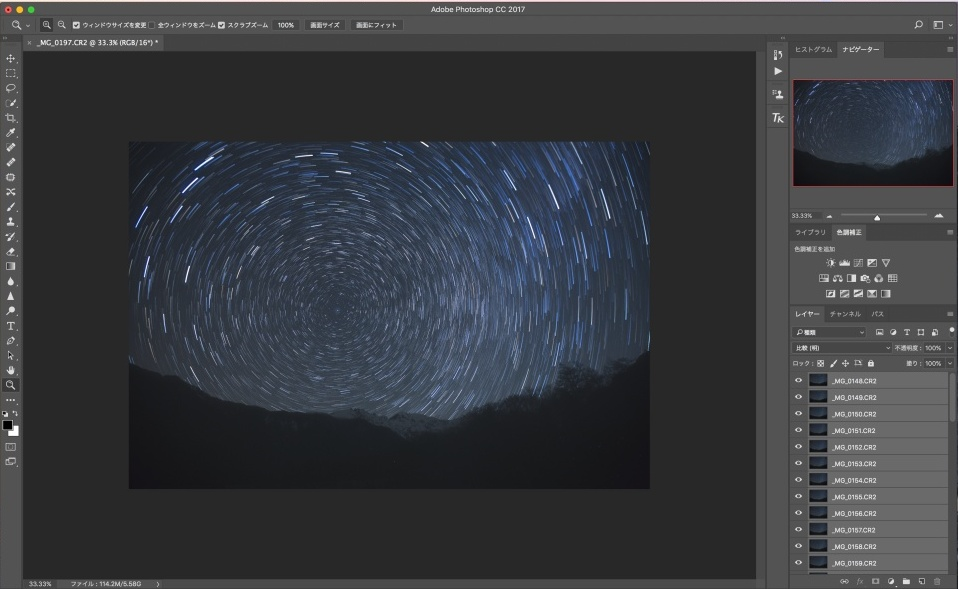Switch to the ナビゲーター tab
This screenshot has height=589, width=958.
[861, 49]
